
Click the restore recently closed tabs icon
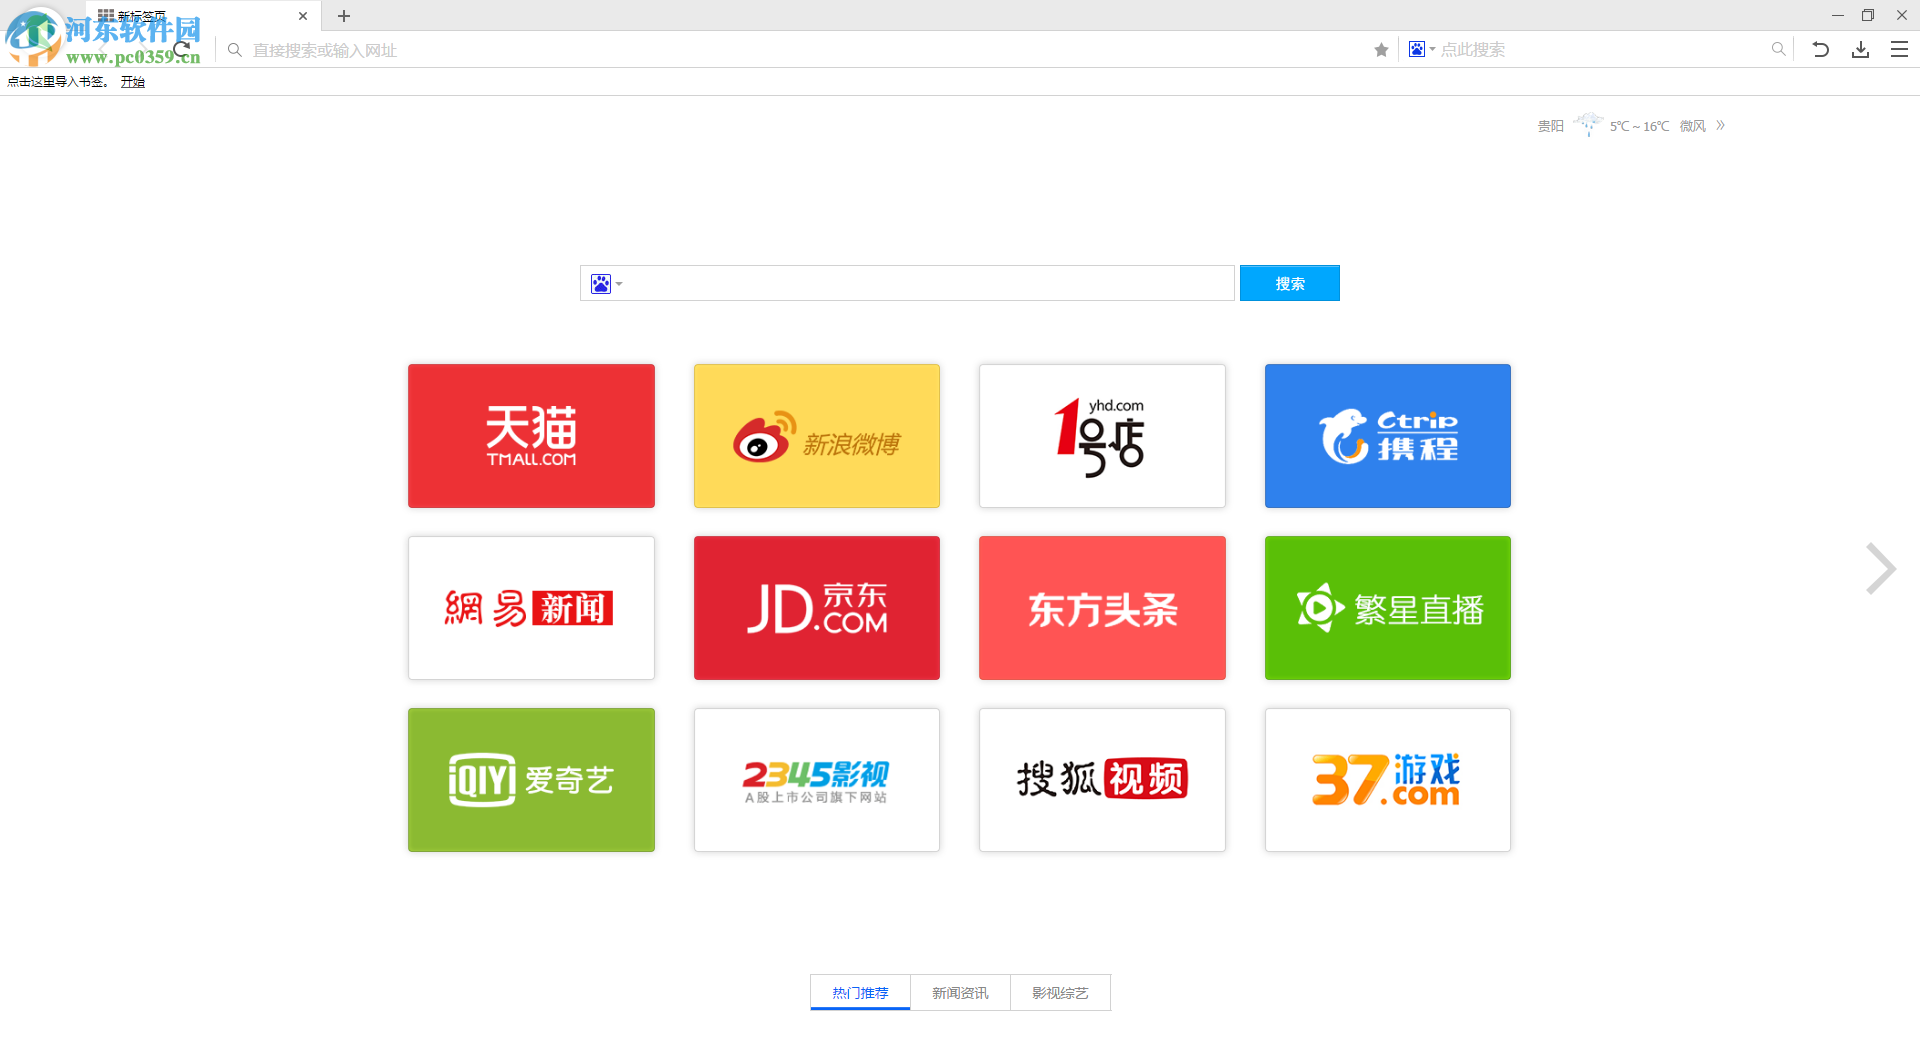tap(1821, 49)
